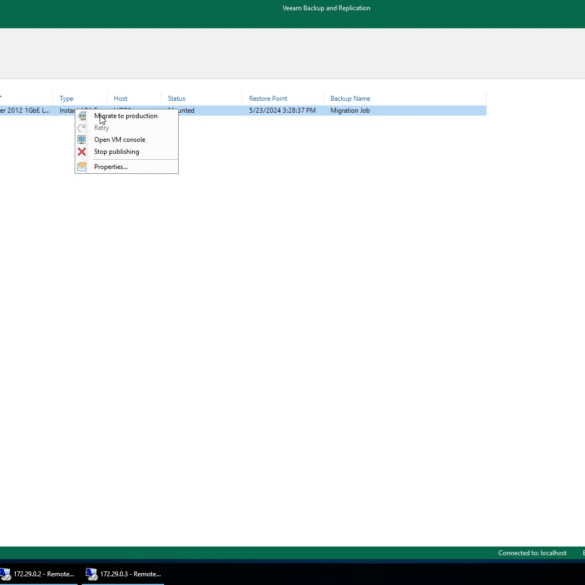The image size is (585, 585).
Task: Choose Migrate to production from context menu
Action: (125, 116)
